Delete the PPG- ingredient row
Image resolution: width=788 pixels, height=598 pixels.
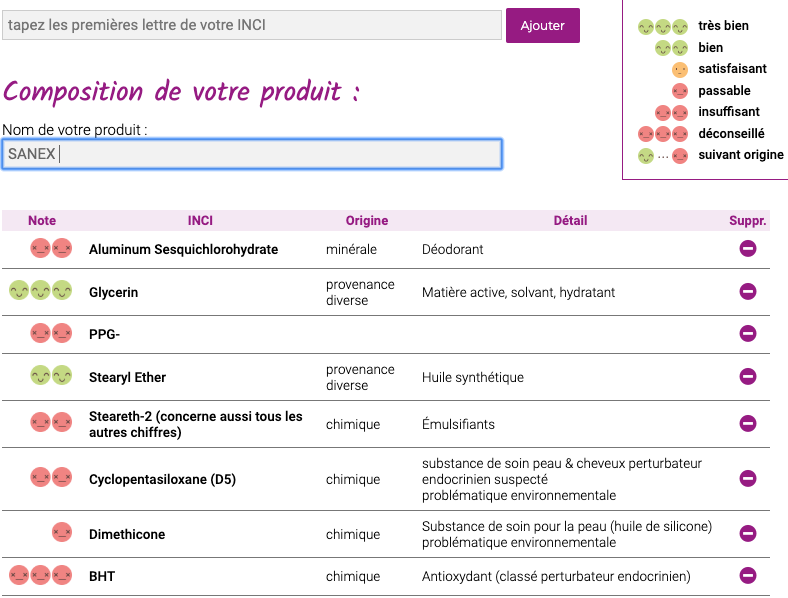click(748, 333)
